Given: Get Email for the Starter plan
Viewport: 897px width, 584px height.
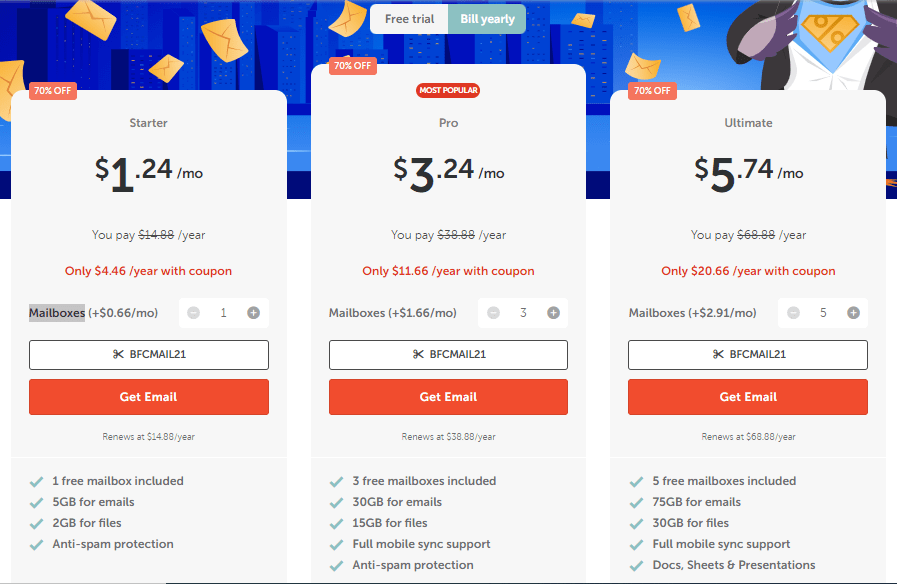Looking at the screenshot, I should [x=149, y=397].
